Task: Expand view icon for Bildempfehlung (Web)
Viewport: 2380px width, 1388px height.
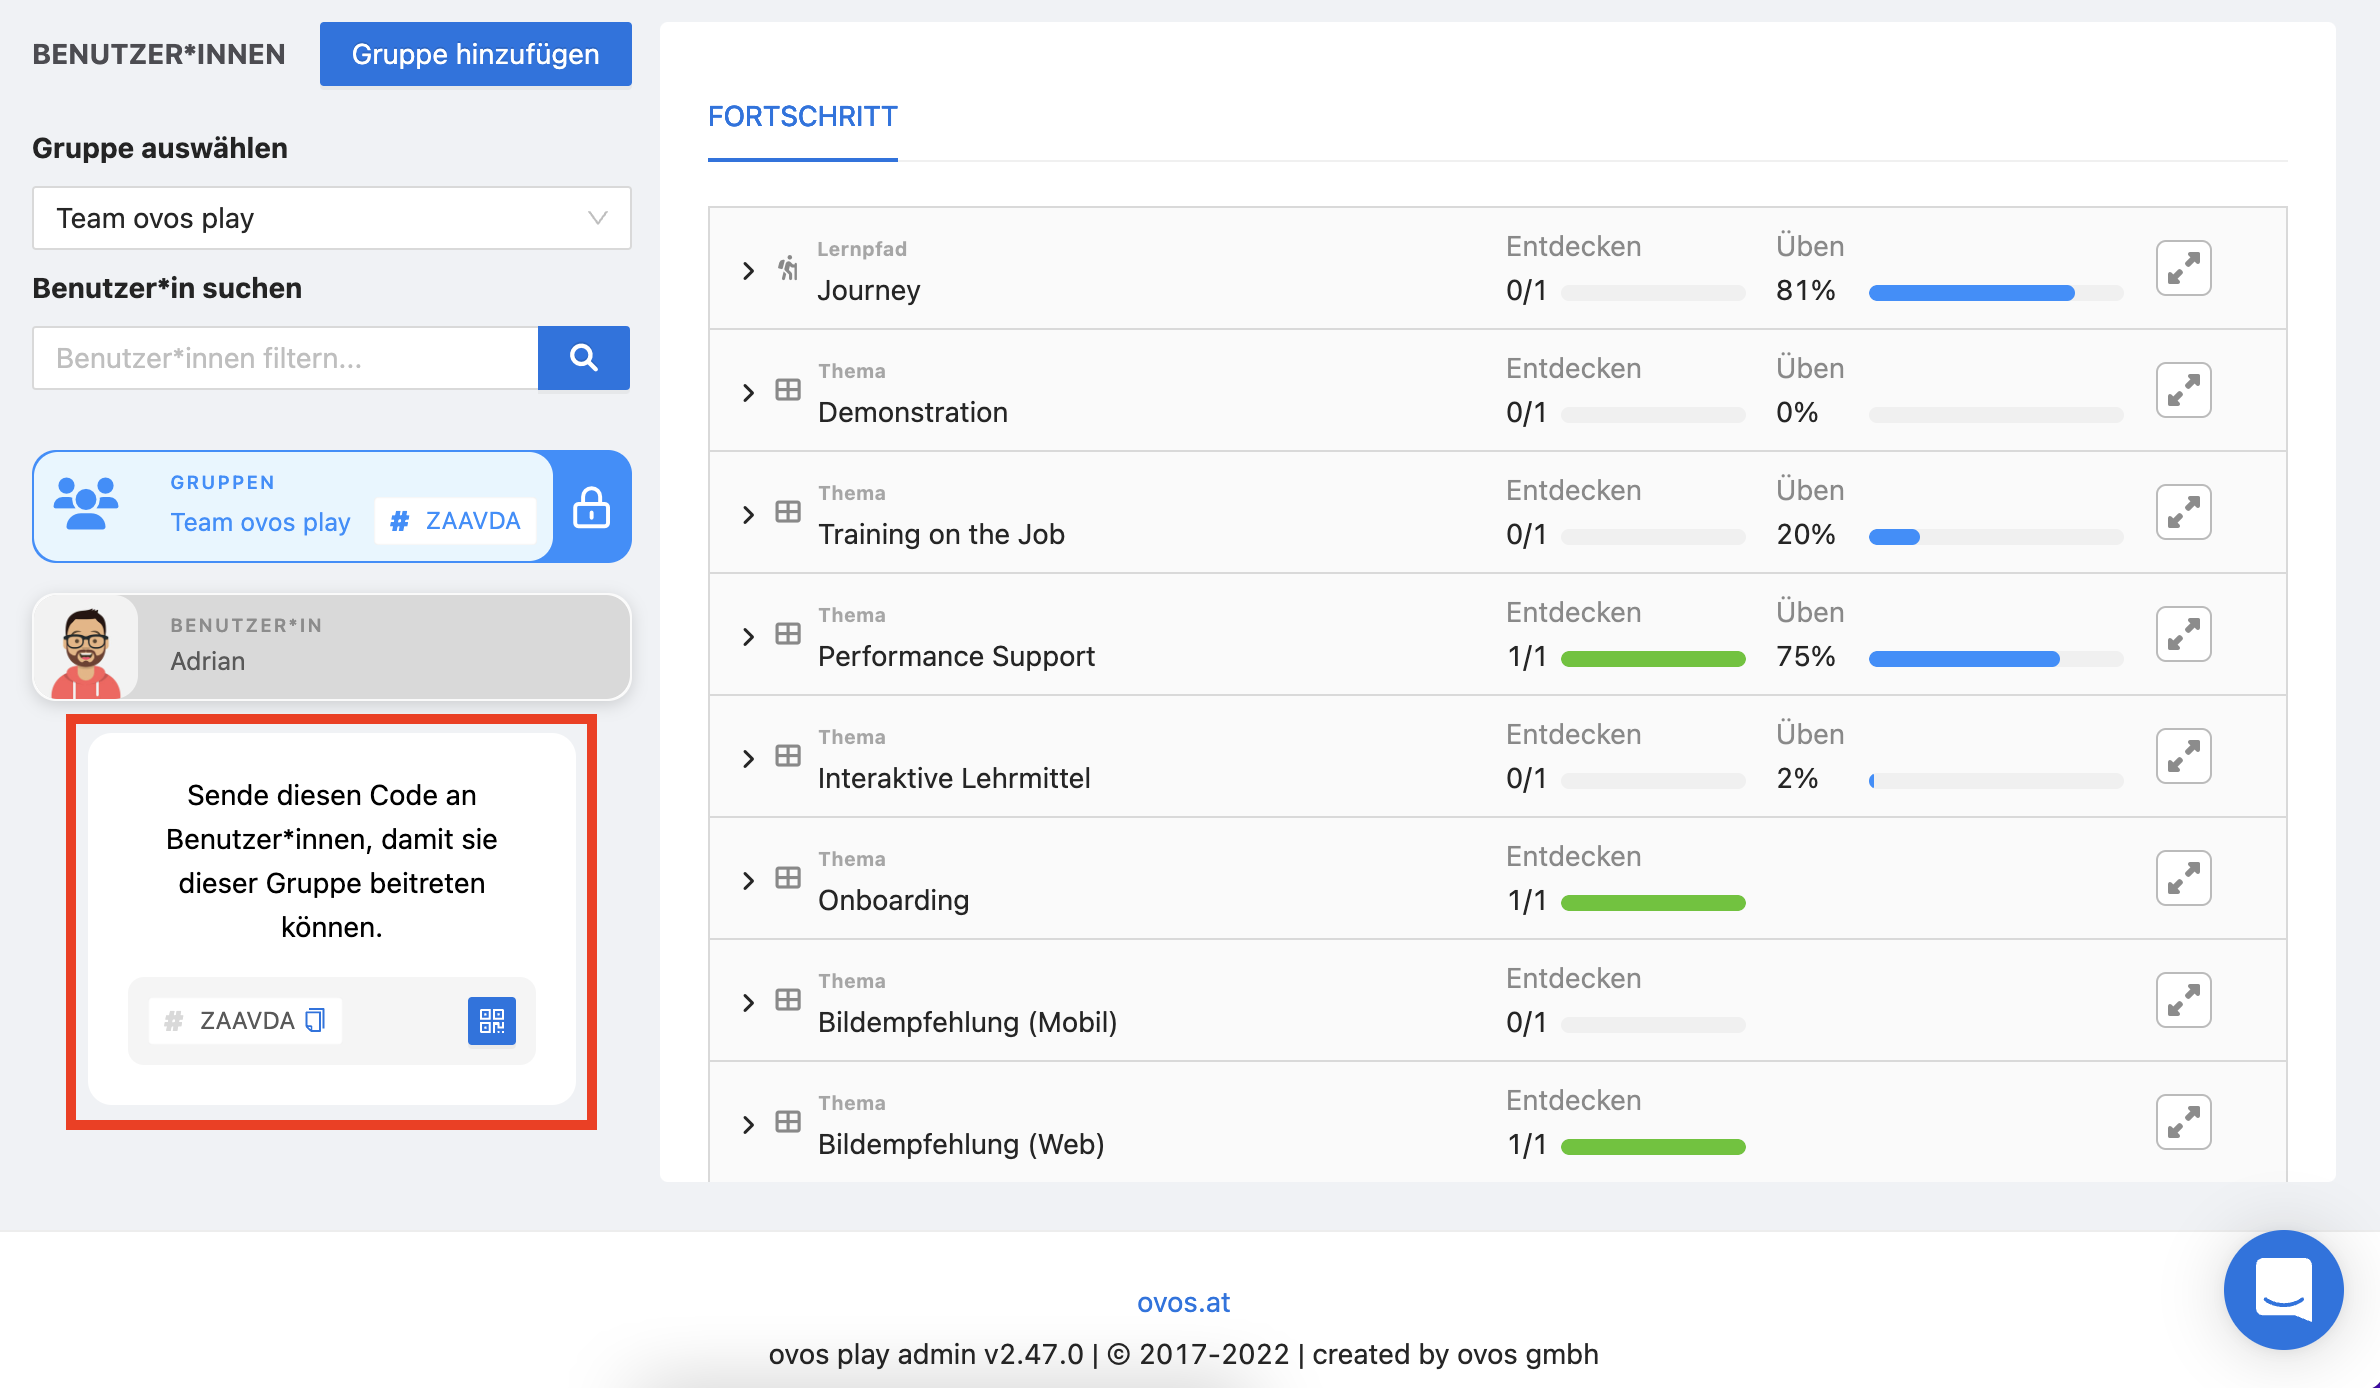Action: click(x=2183, y=1122)
